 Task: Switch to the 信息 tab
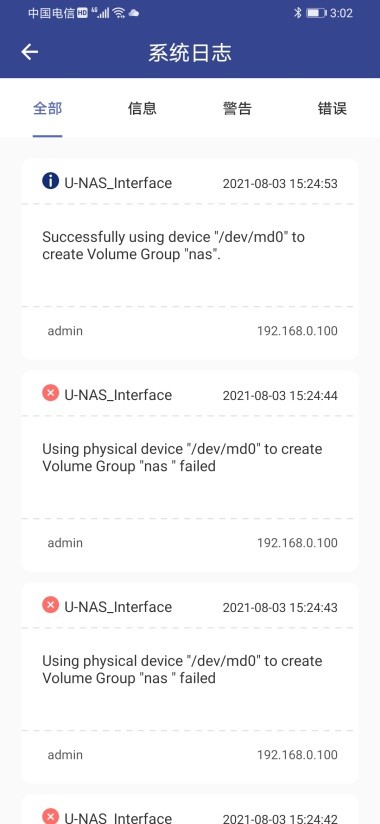tap(142, 108)
